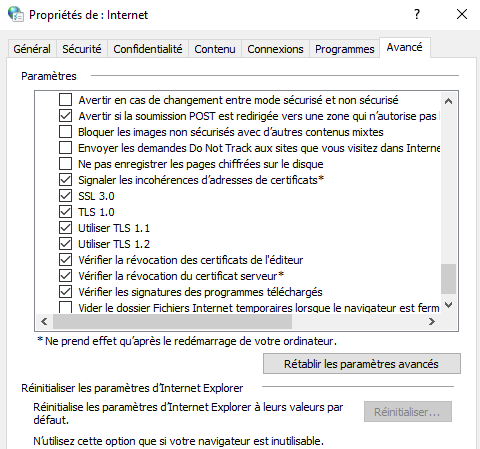Screen dimensions: 480x449
Task: Select the Connexions tab
Action: pos(275,49)
